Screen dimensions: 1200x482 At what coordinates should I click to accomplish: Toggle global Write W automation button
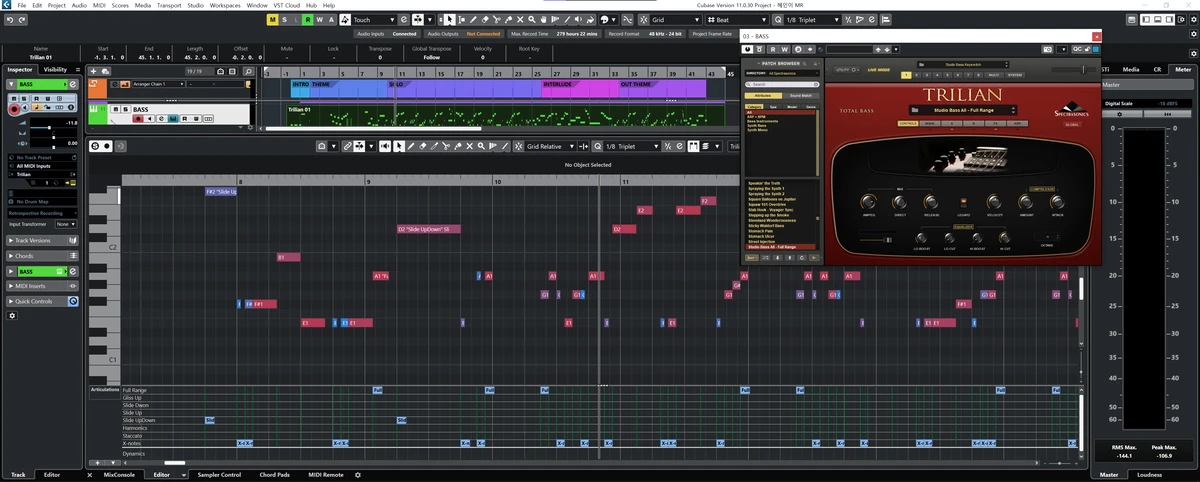click(x=320, y=19)
